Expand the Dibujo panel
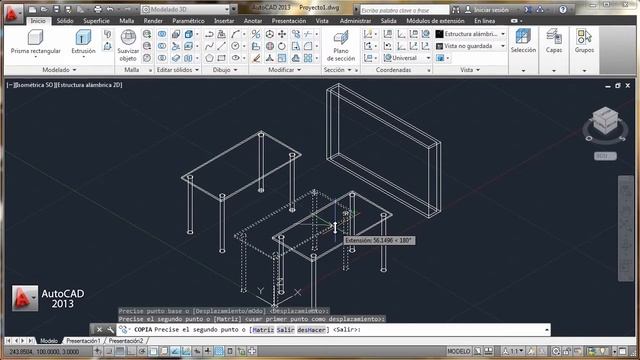This screenshot has width=640, height=360. click(225, 70)
